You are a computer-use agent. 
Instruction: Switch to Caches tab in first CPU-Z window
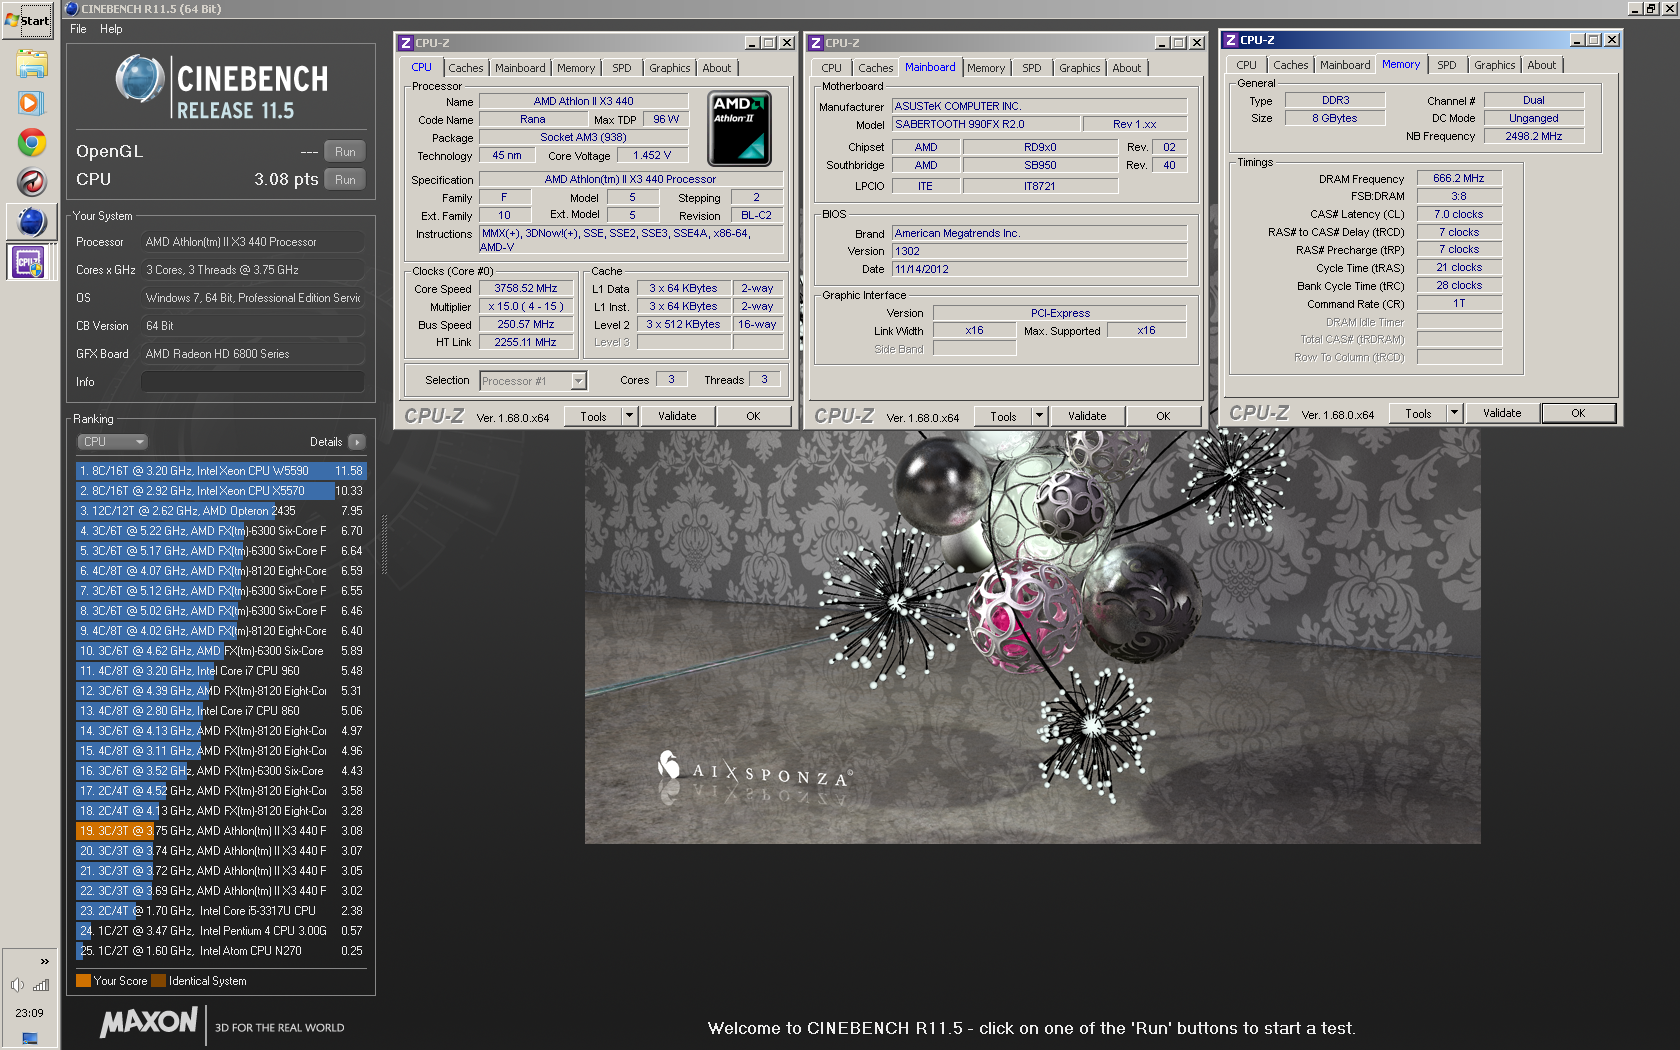click(465, 68)
